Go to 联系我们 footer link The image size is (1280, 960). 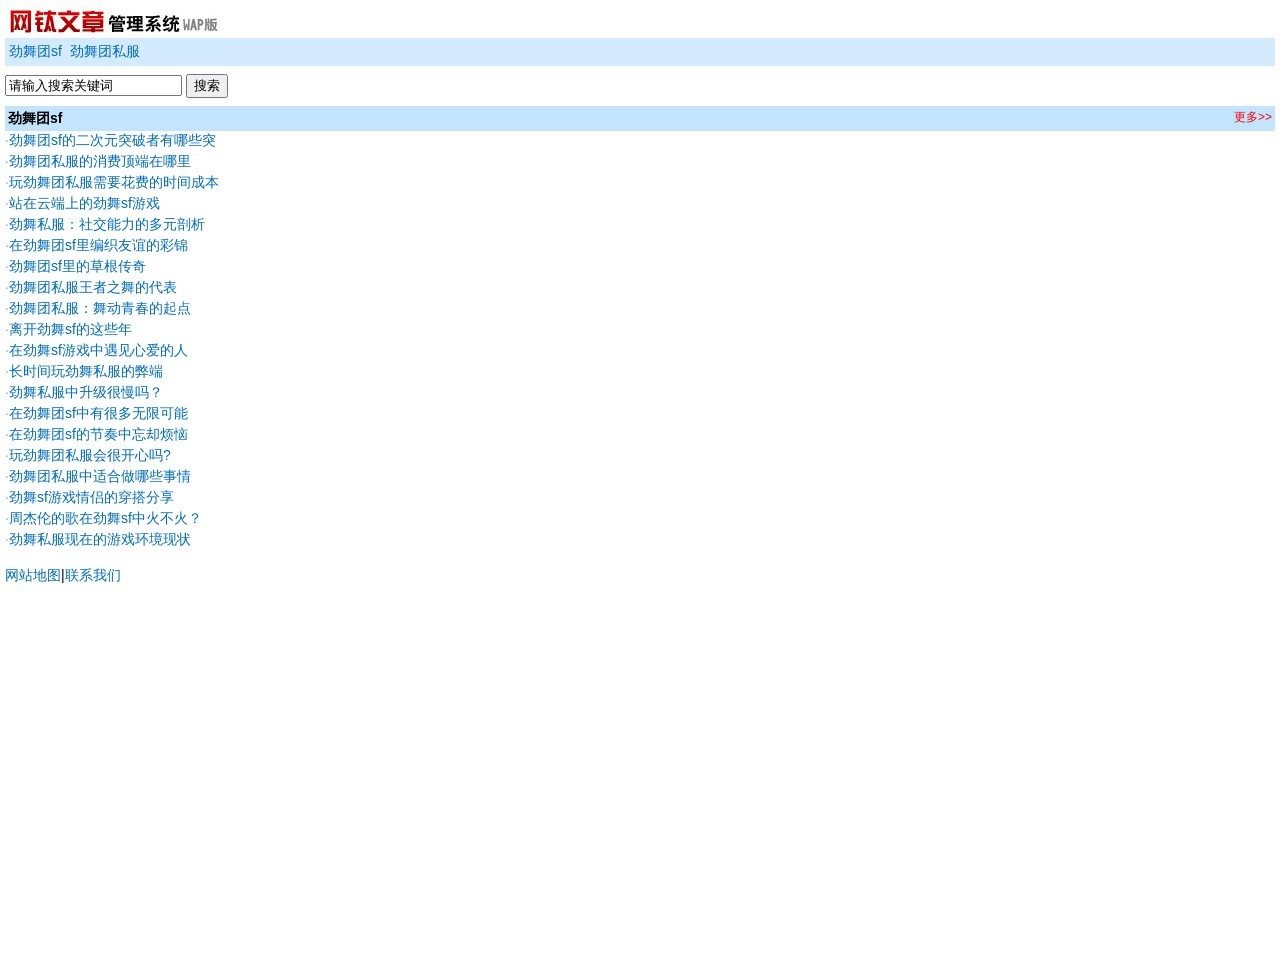point(93,576)
